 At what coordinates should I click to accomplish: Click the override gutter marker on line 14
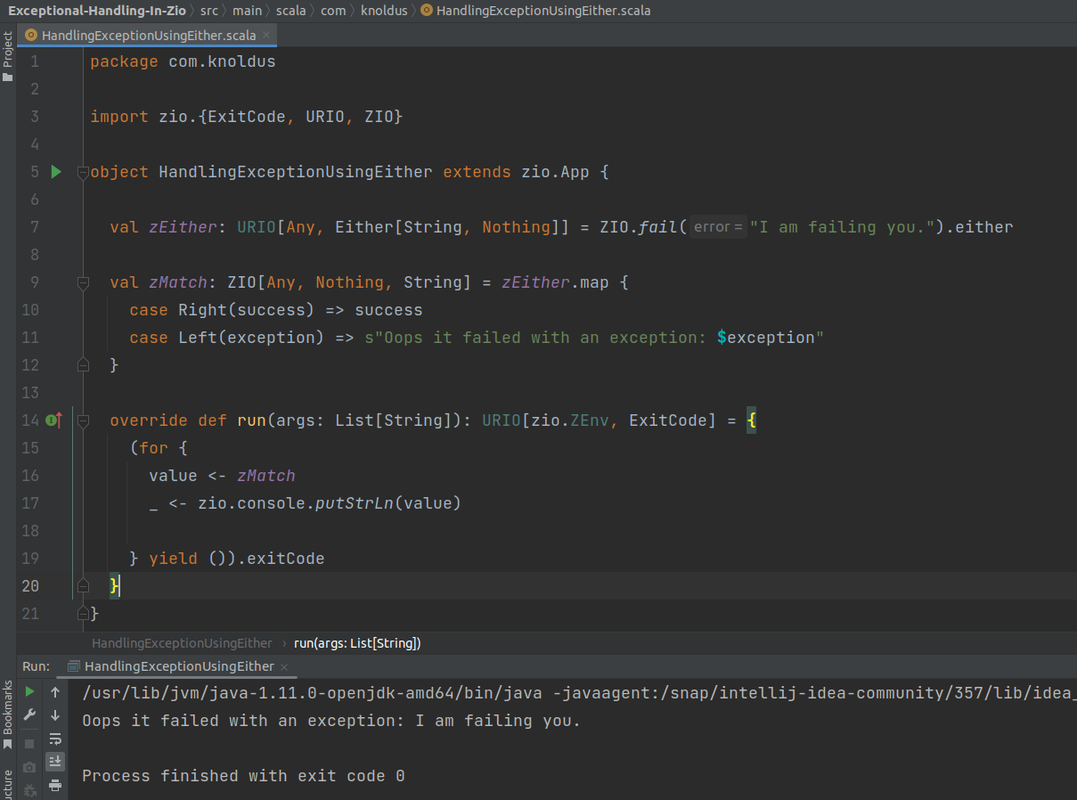(x=54, y=420)
